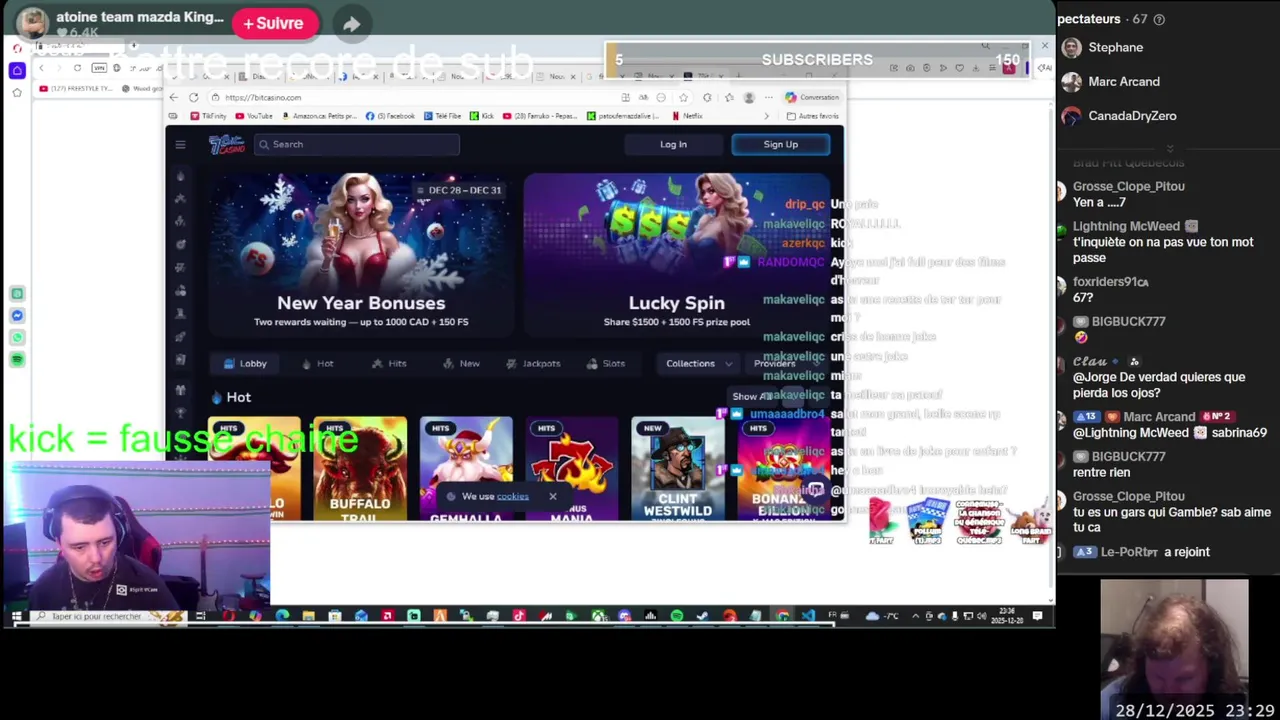Click the outer browser sidebar Messenger icon
Viewport: 1280px width, 720px height.
click(17, 316)
